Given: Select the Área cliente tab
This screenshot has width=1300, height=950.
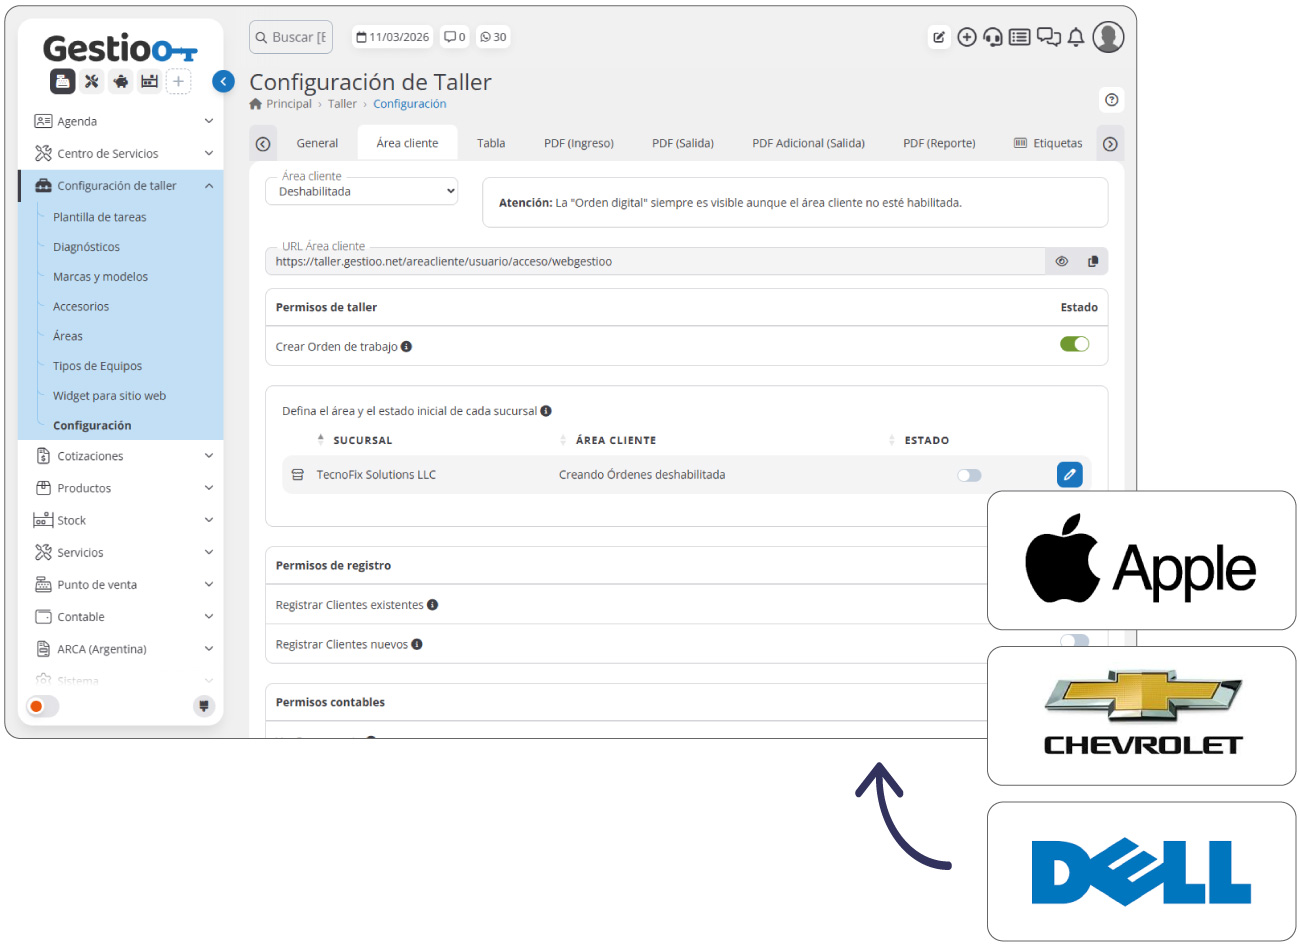Looking at the screenshot, I should point(407,143).
